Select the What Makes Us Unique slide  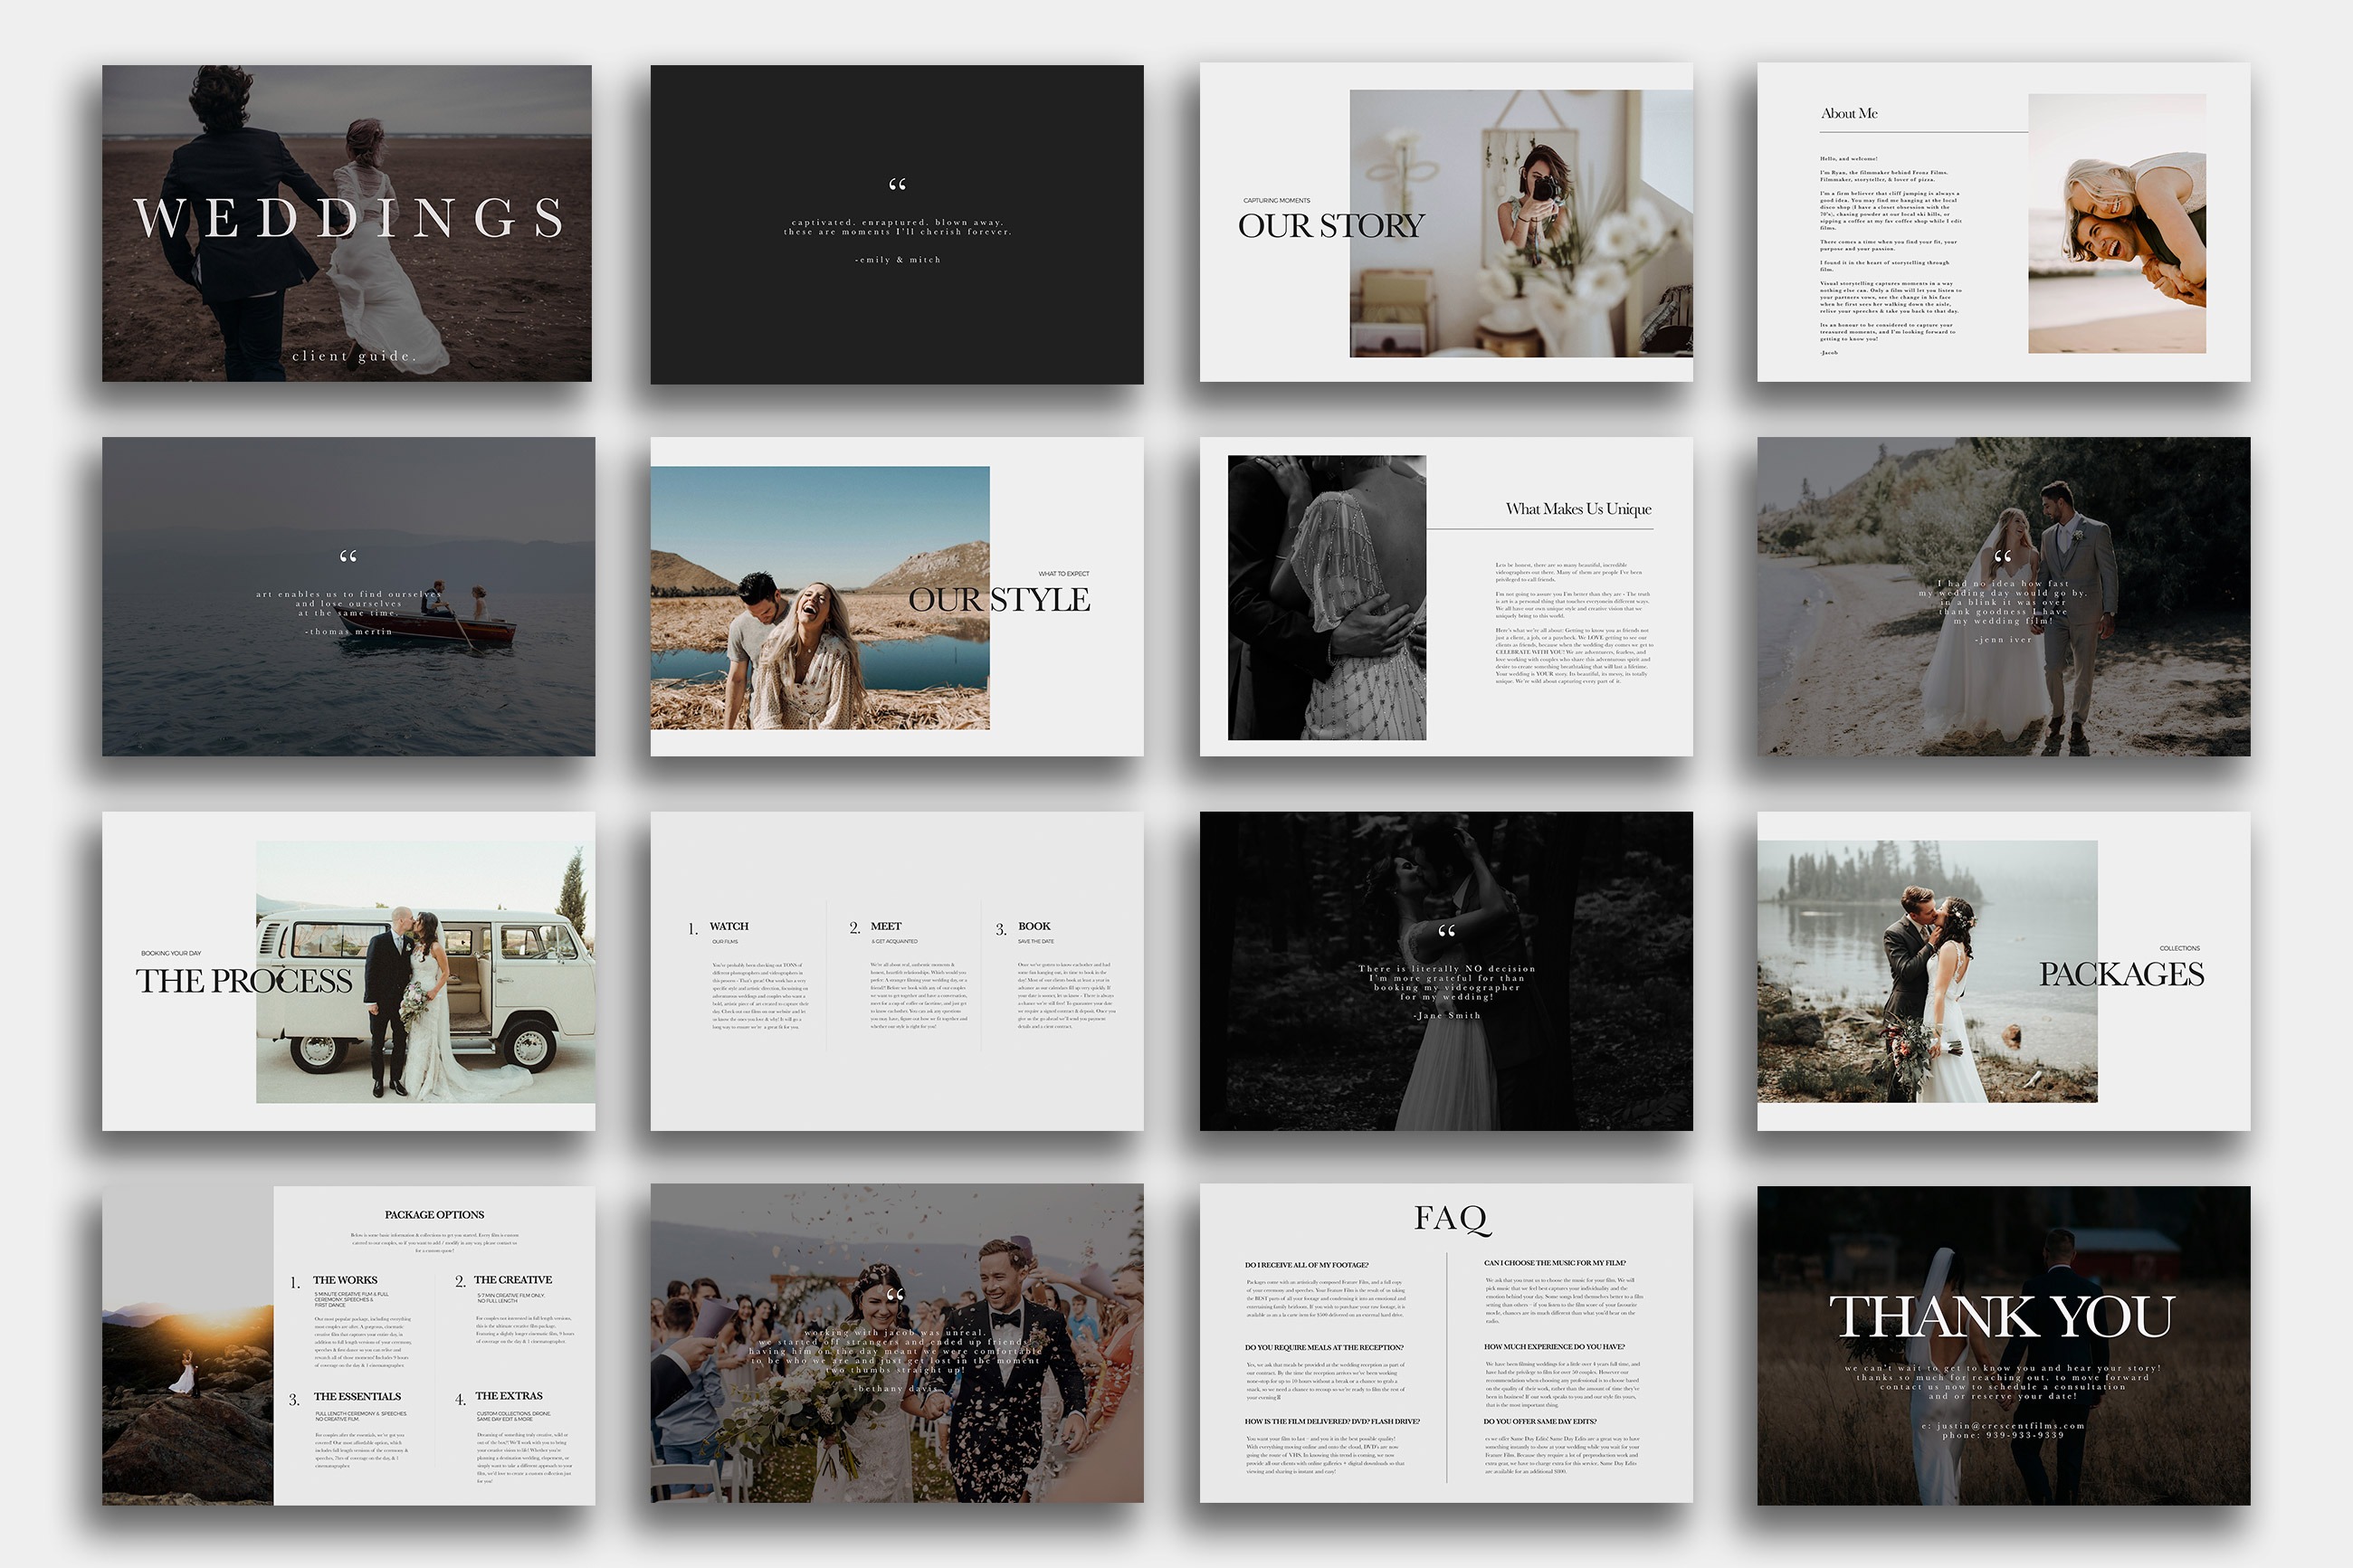pos(1445,596)
